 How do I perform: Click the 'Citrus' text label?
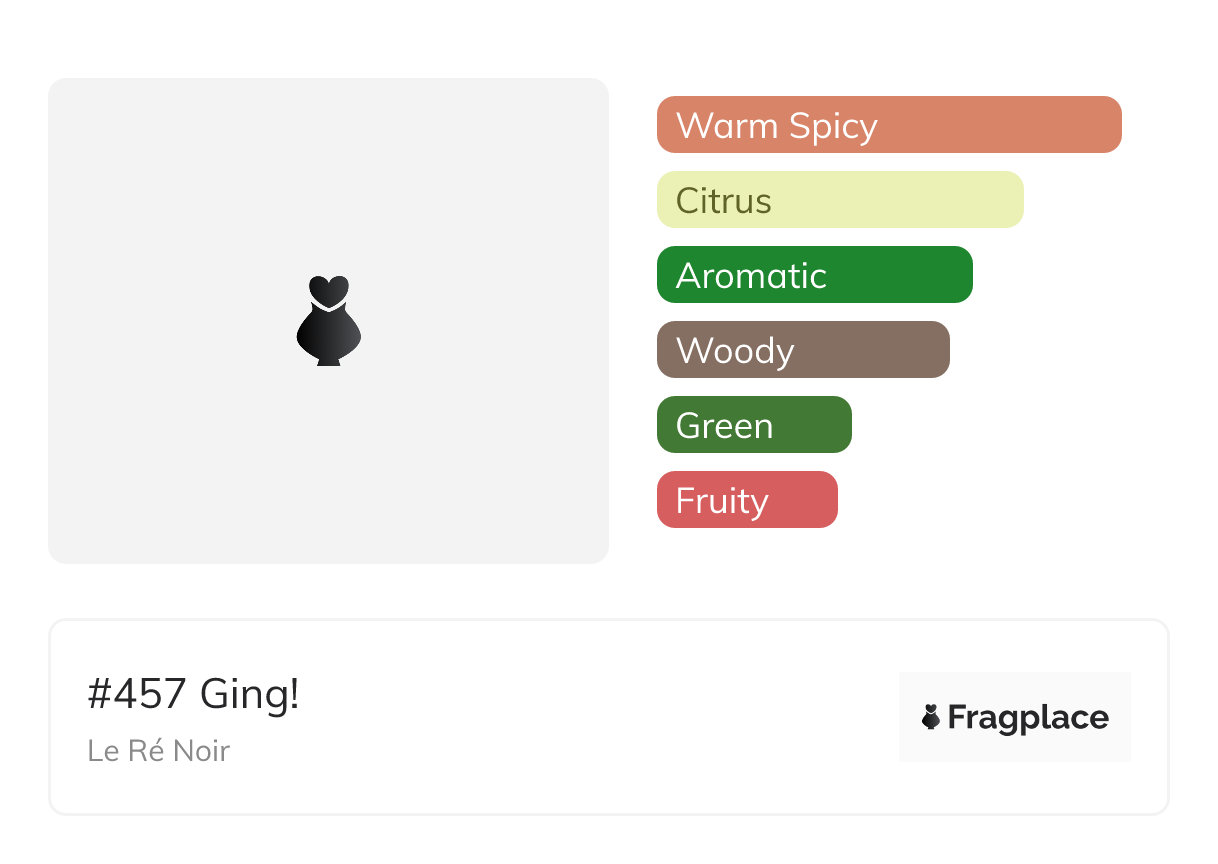click(x=723, y=201)
